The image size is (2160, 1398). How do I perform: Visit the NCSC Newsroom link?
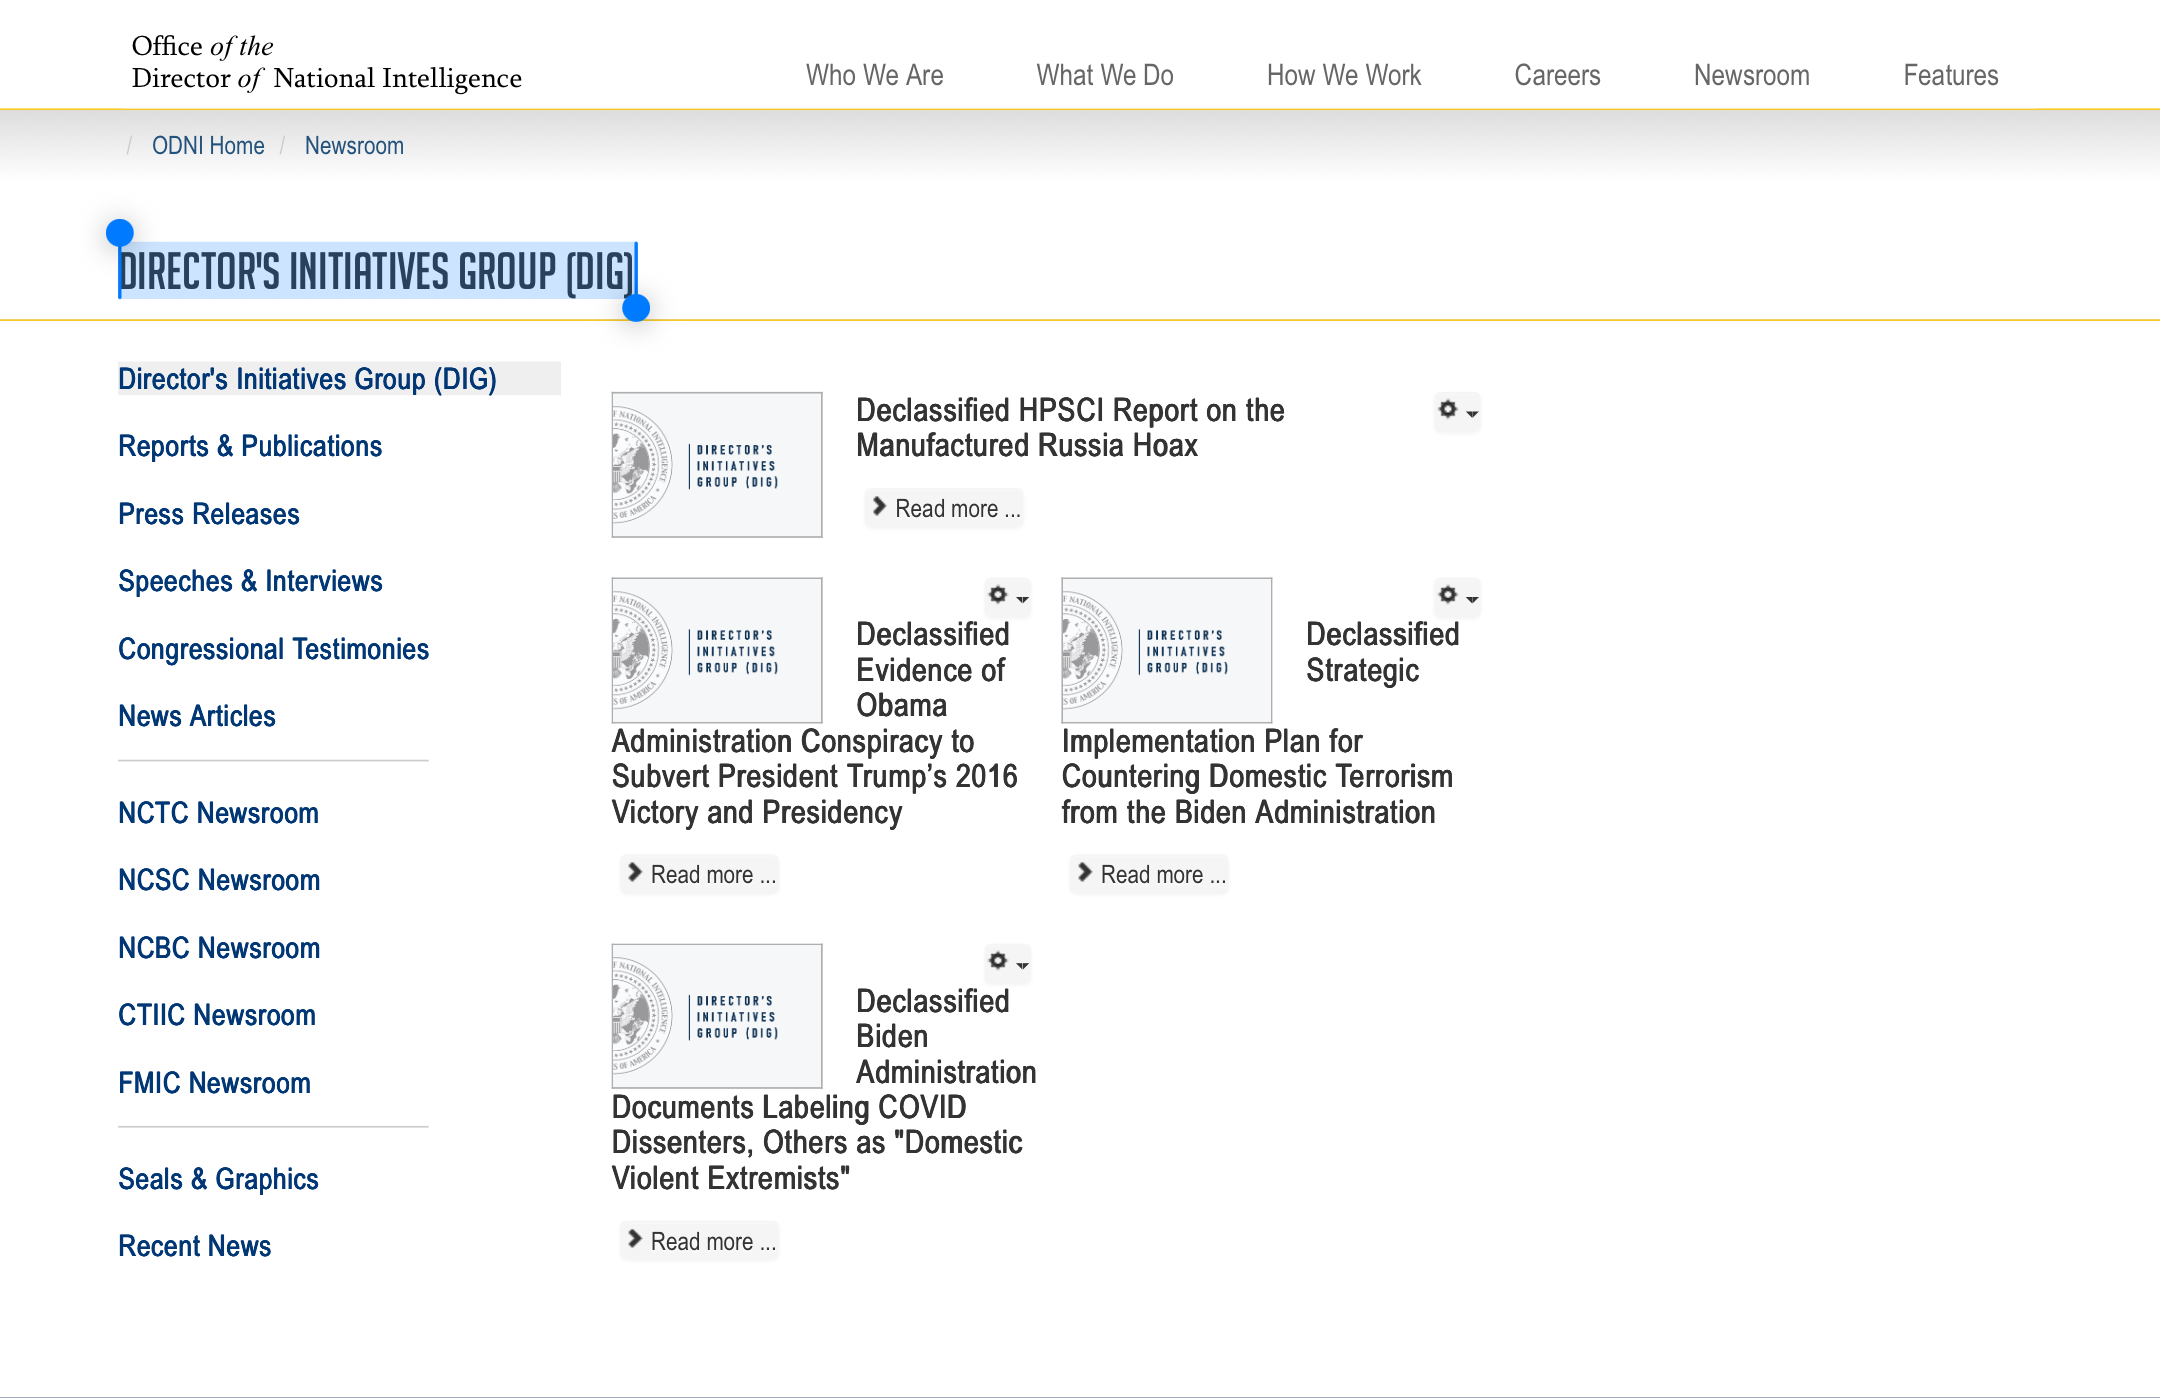click(x=219, y=880)
